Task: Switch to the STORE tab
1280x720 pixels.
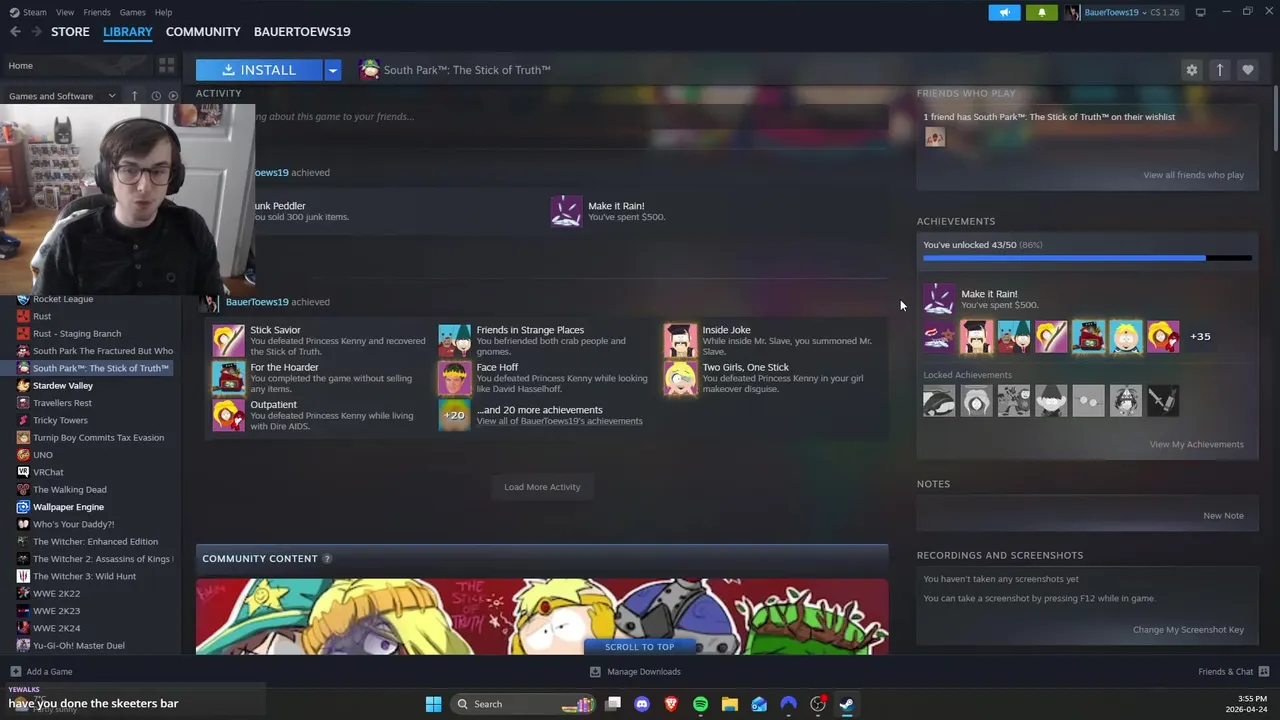Action: click(70, 32)
